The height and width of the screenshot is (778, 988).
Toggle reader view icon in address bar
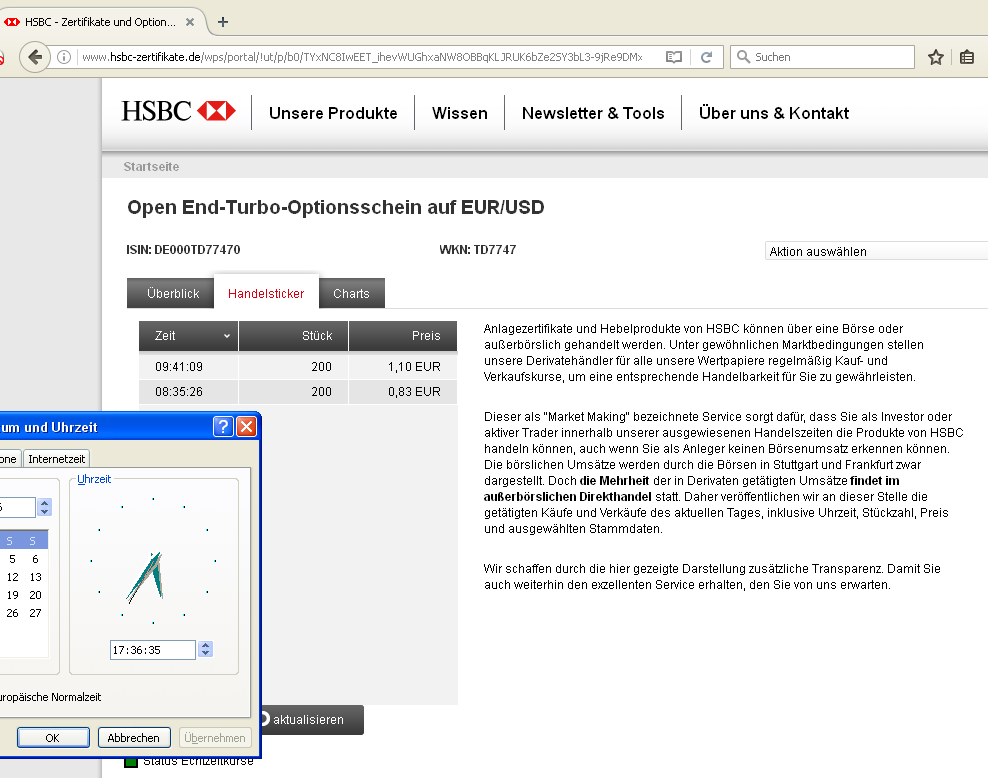(x=674, y=57)
